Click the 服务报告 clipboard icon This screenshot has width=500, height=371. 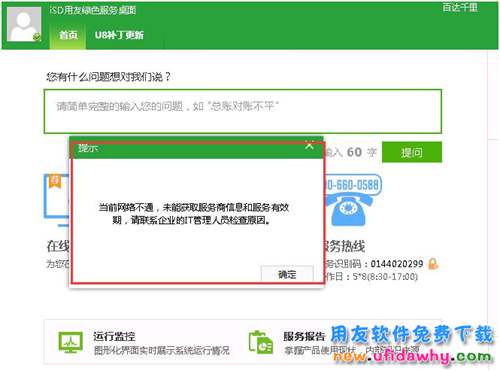coord(261,342)
